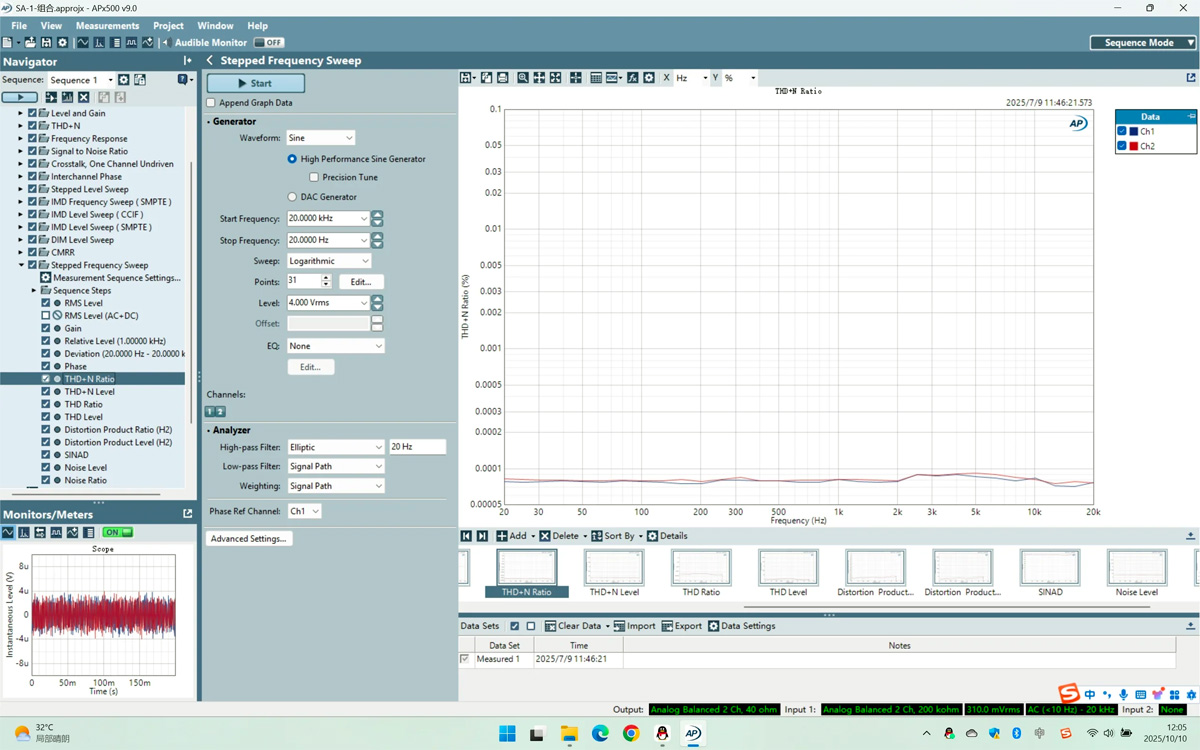Show the data grid table icon

point(596,77)
